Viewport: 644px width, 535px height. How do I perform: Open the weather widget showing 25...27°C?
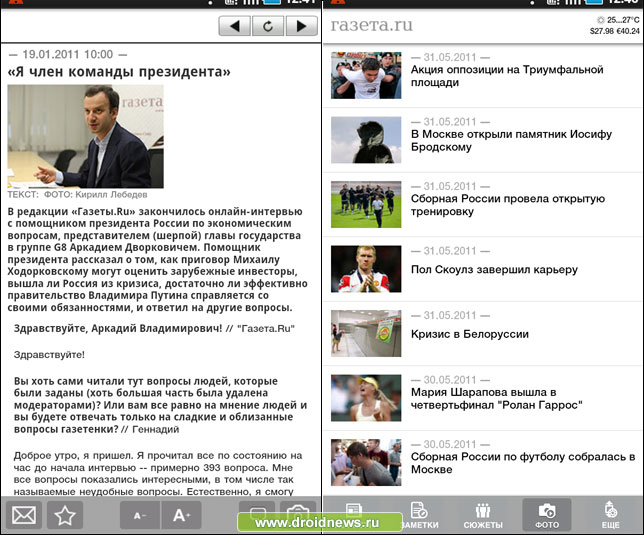point(618,20)
